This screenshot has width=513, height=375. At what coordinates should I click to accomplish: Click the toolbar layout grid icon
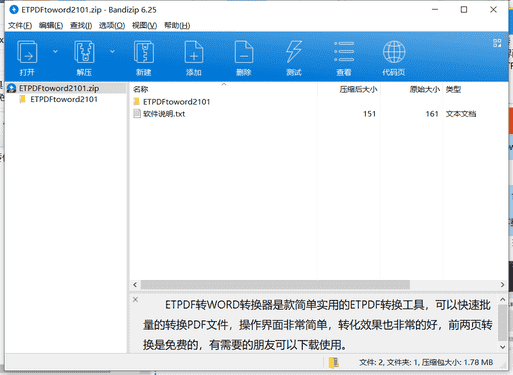pyautogui.click(x=497, y=43)
